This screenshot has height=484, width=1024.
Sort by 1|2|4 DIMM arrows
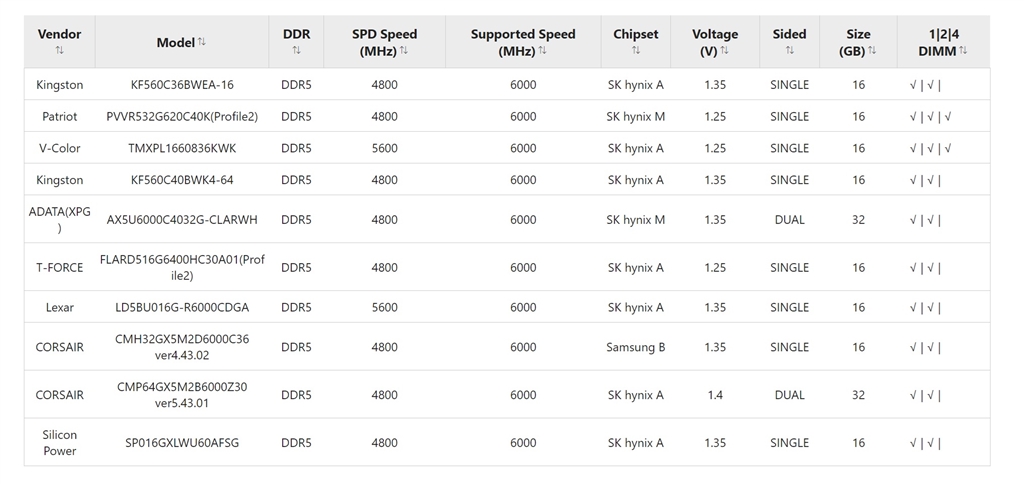(x=963, y=50)
